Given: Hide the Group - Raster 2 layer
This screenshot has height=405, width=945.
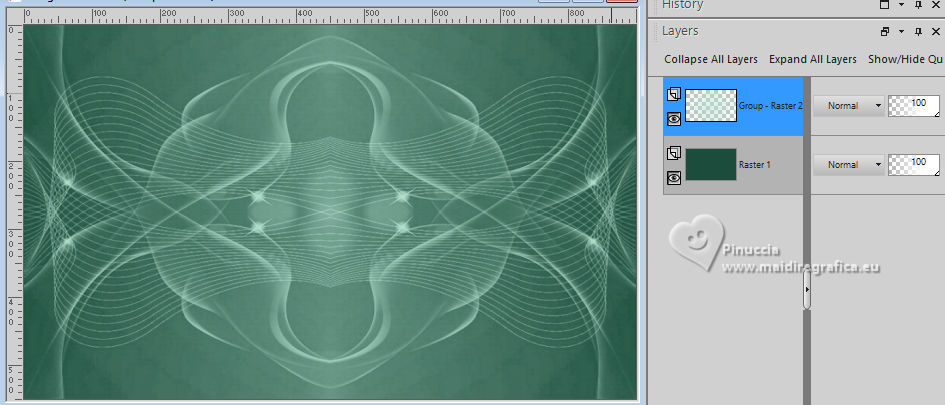Looking at the screenshot, I should (674, 119).
